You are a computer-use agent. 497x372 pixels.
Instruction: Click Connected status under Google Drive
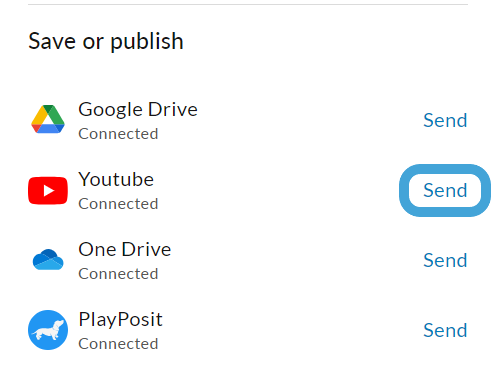[x=118, y=134]
